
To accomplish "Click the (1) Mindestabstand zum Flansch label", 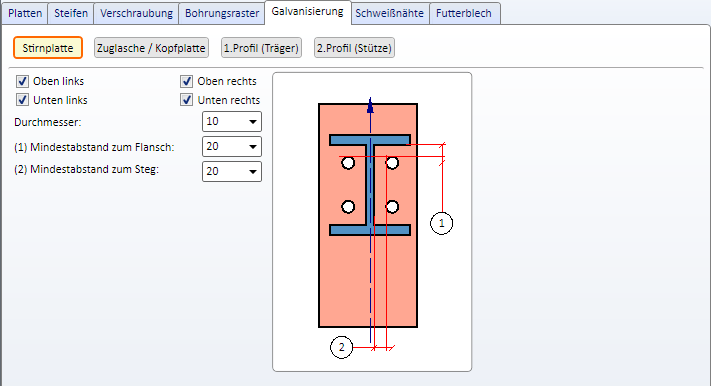I will (94, 147).
